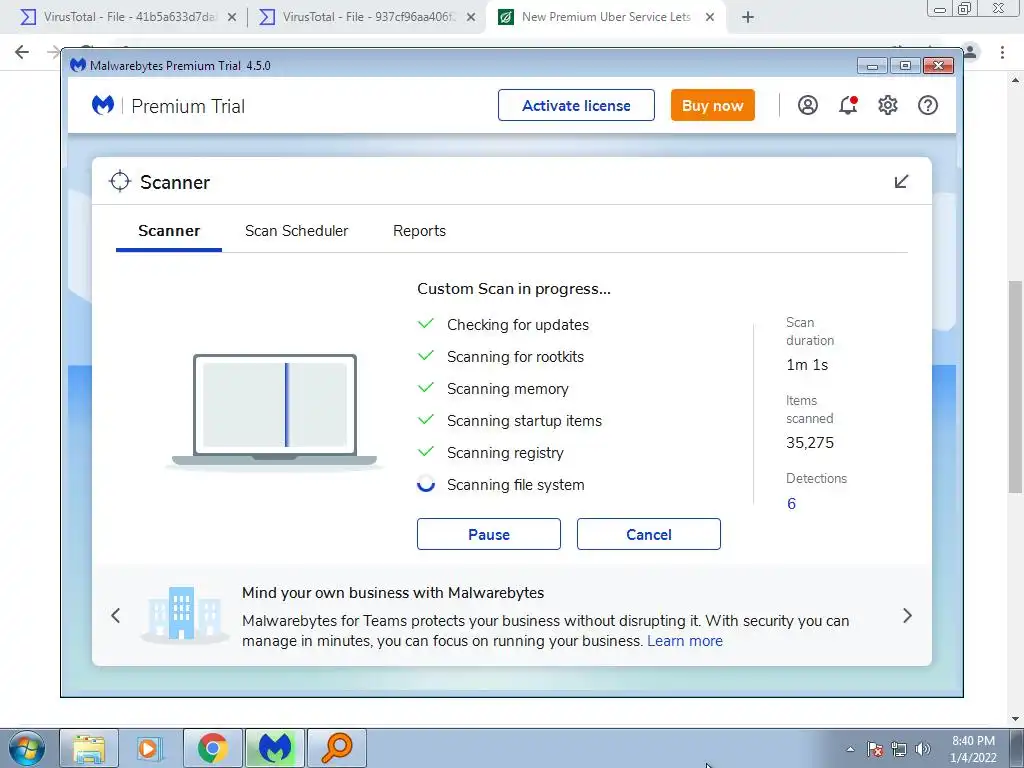The height and width of the screenshot is (768, 1024).
Task: Click the Show desktop strip
Action: pos(1016,748)
